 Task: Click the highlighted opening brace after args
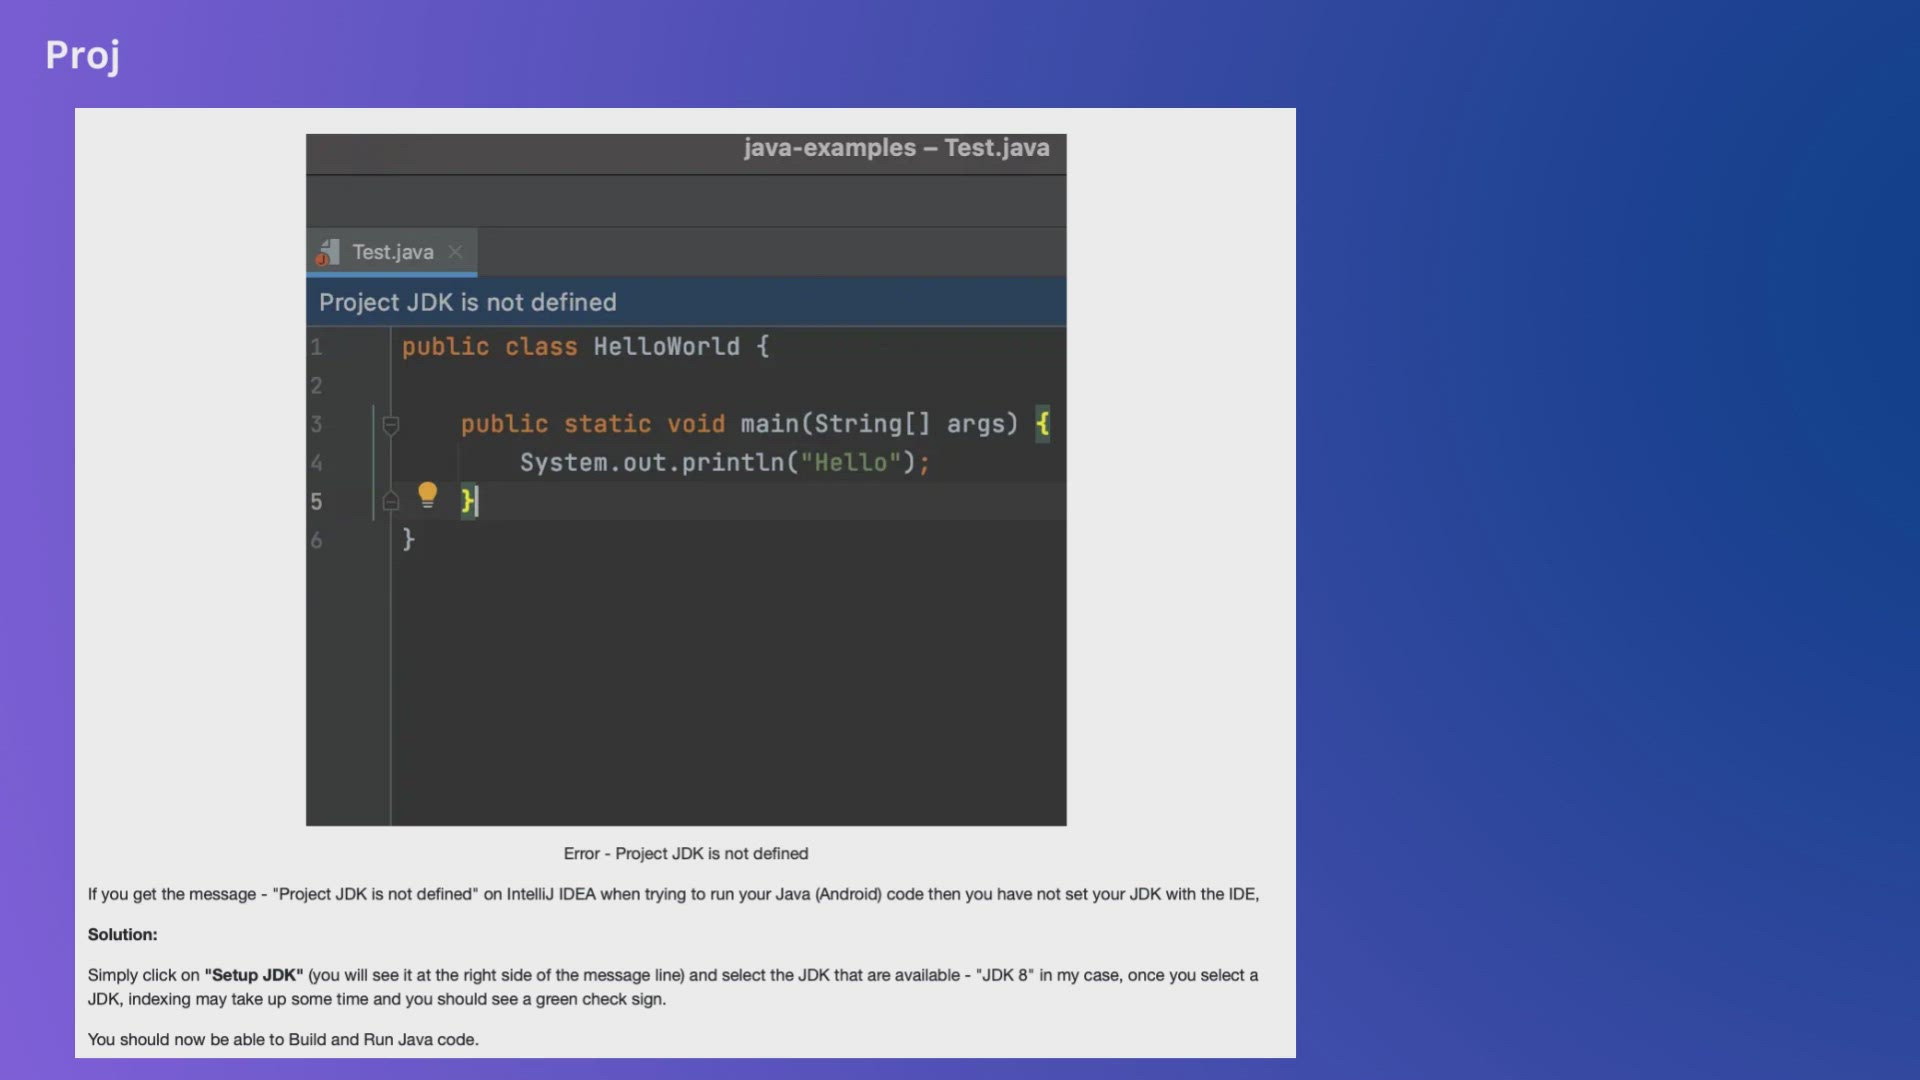click(1042, 424)
